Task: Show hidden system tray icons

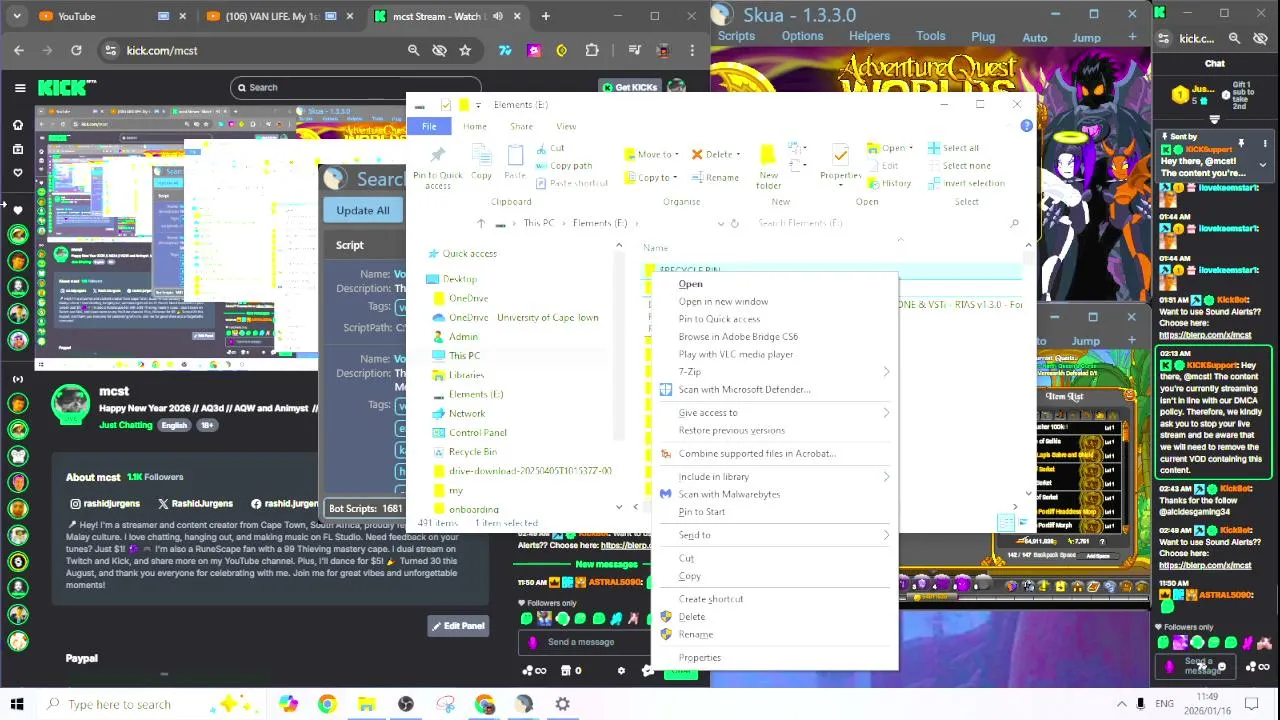Action: 1122,704
